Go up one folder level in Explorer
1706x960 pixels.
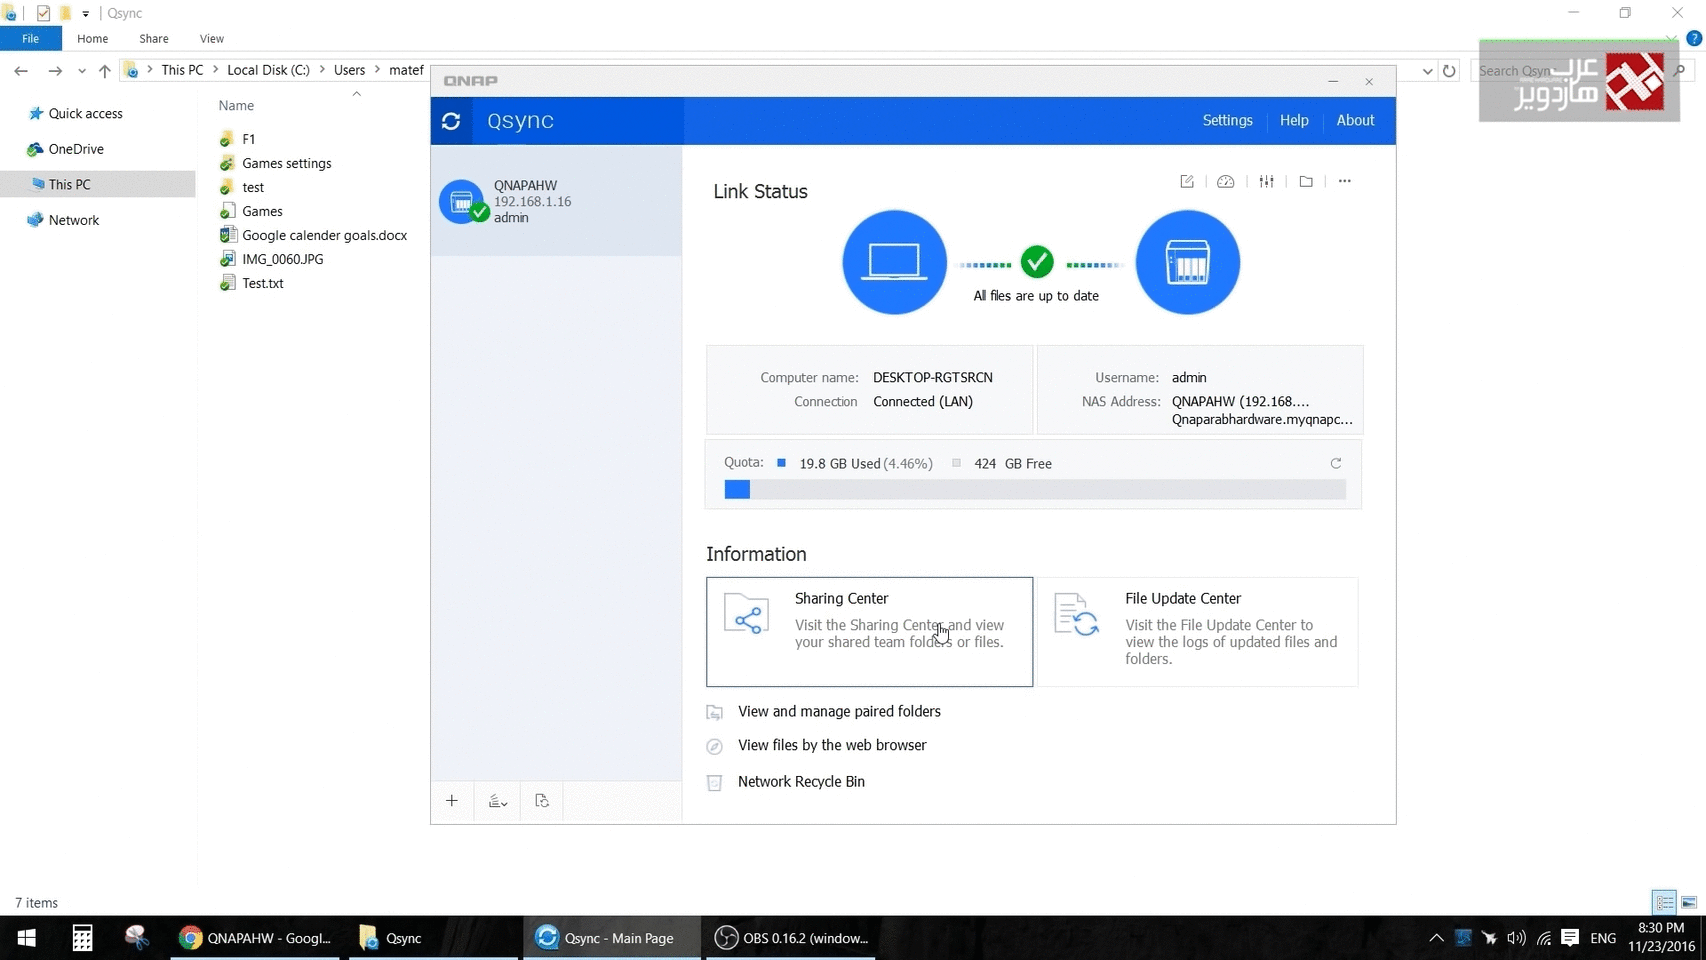point(105,71)
